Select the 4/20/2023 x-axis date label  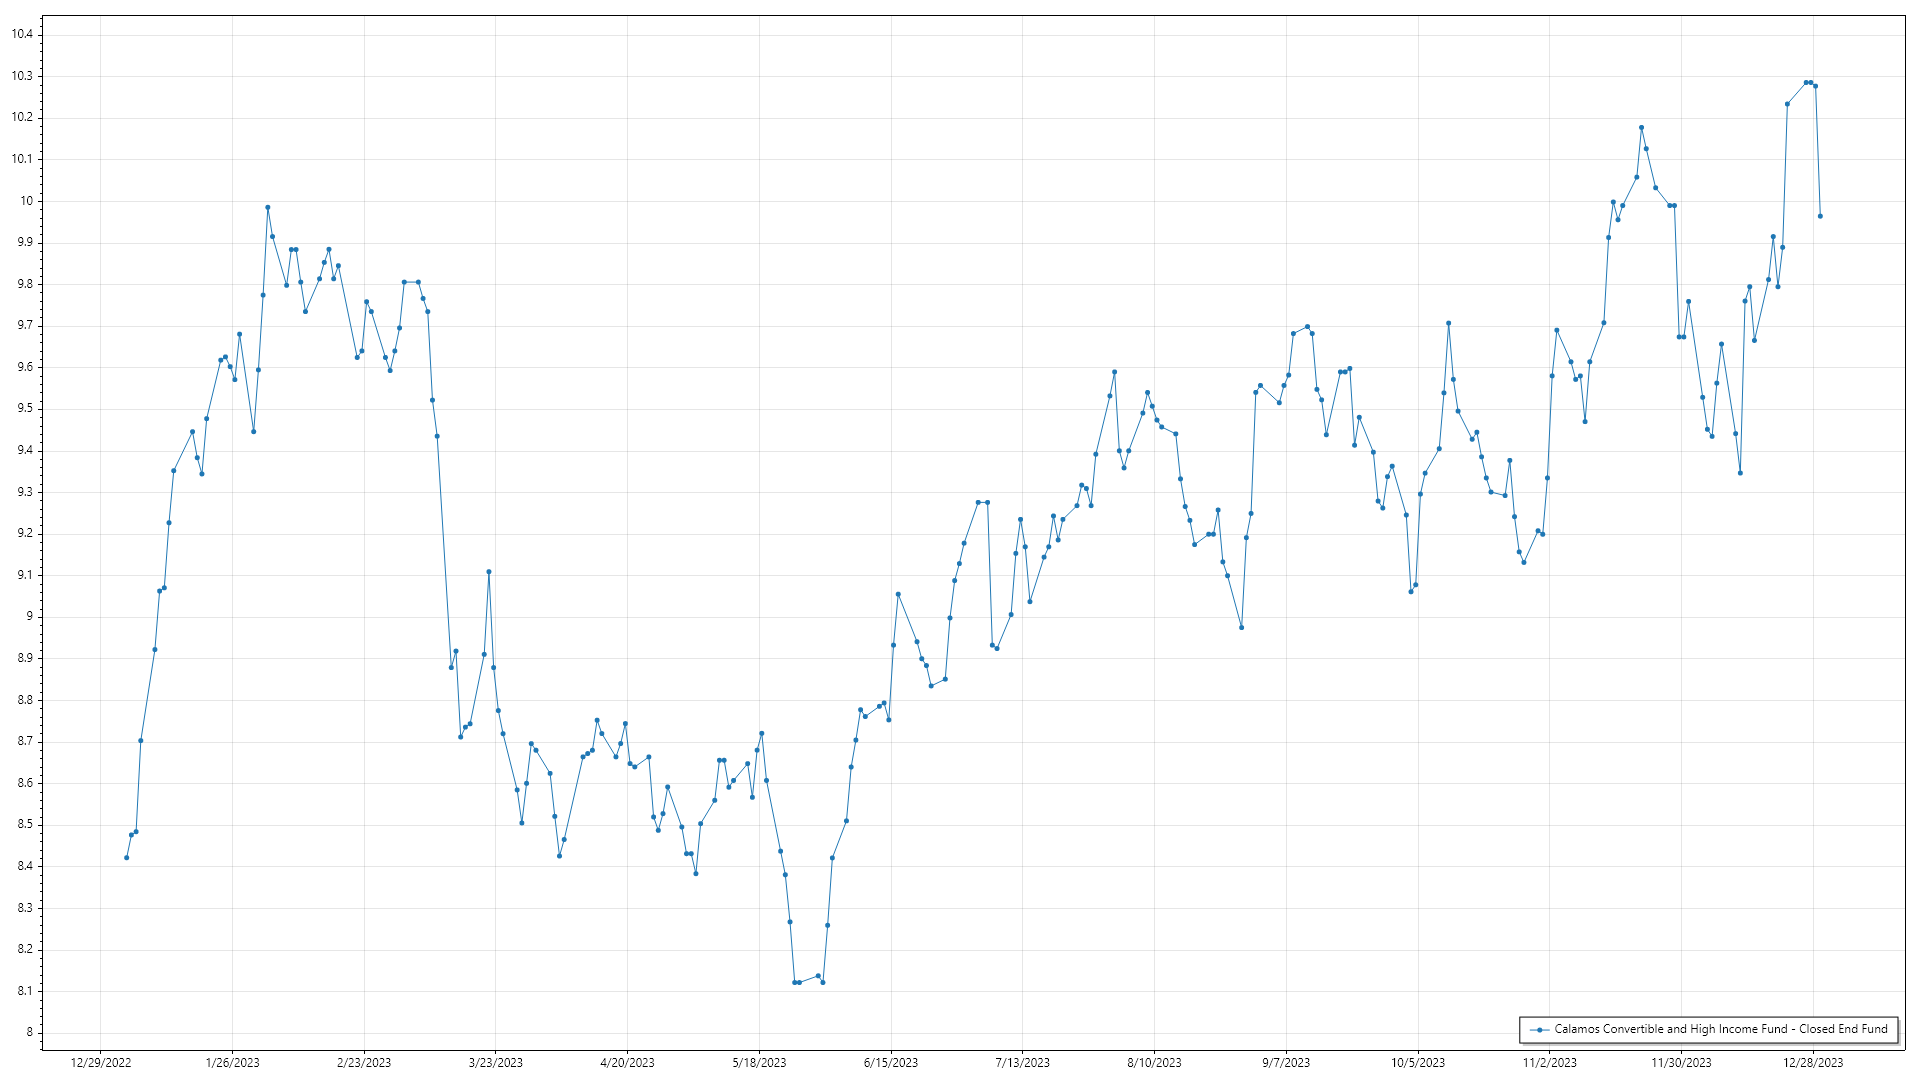click(627, 1063)
